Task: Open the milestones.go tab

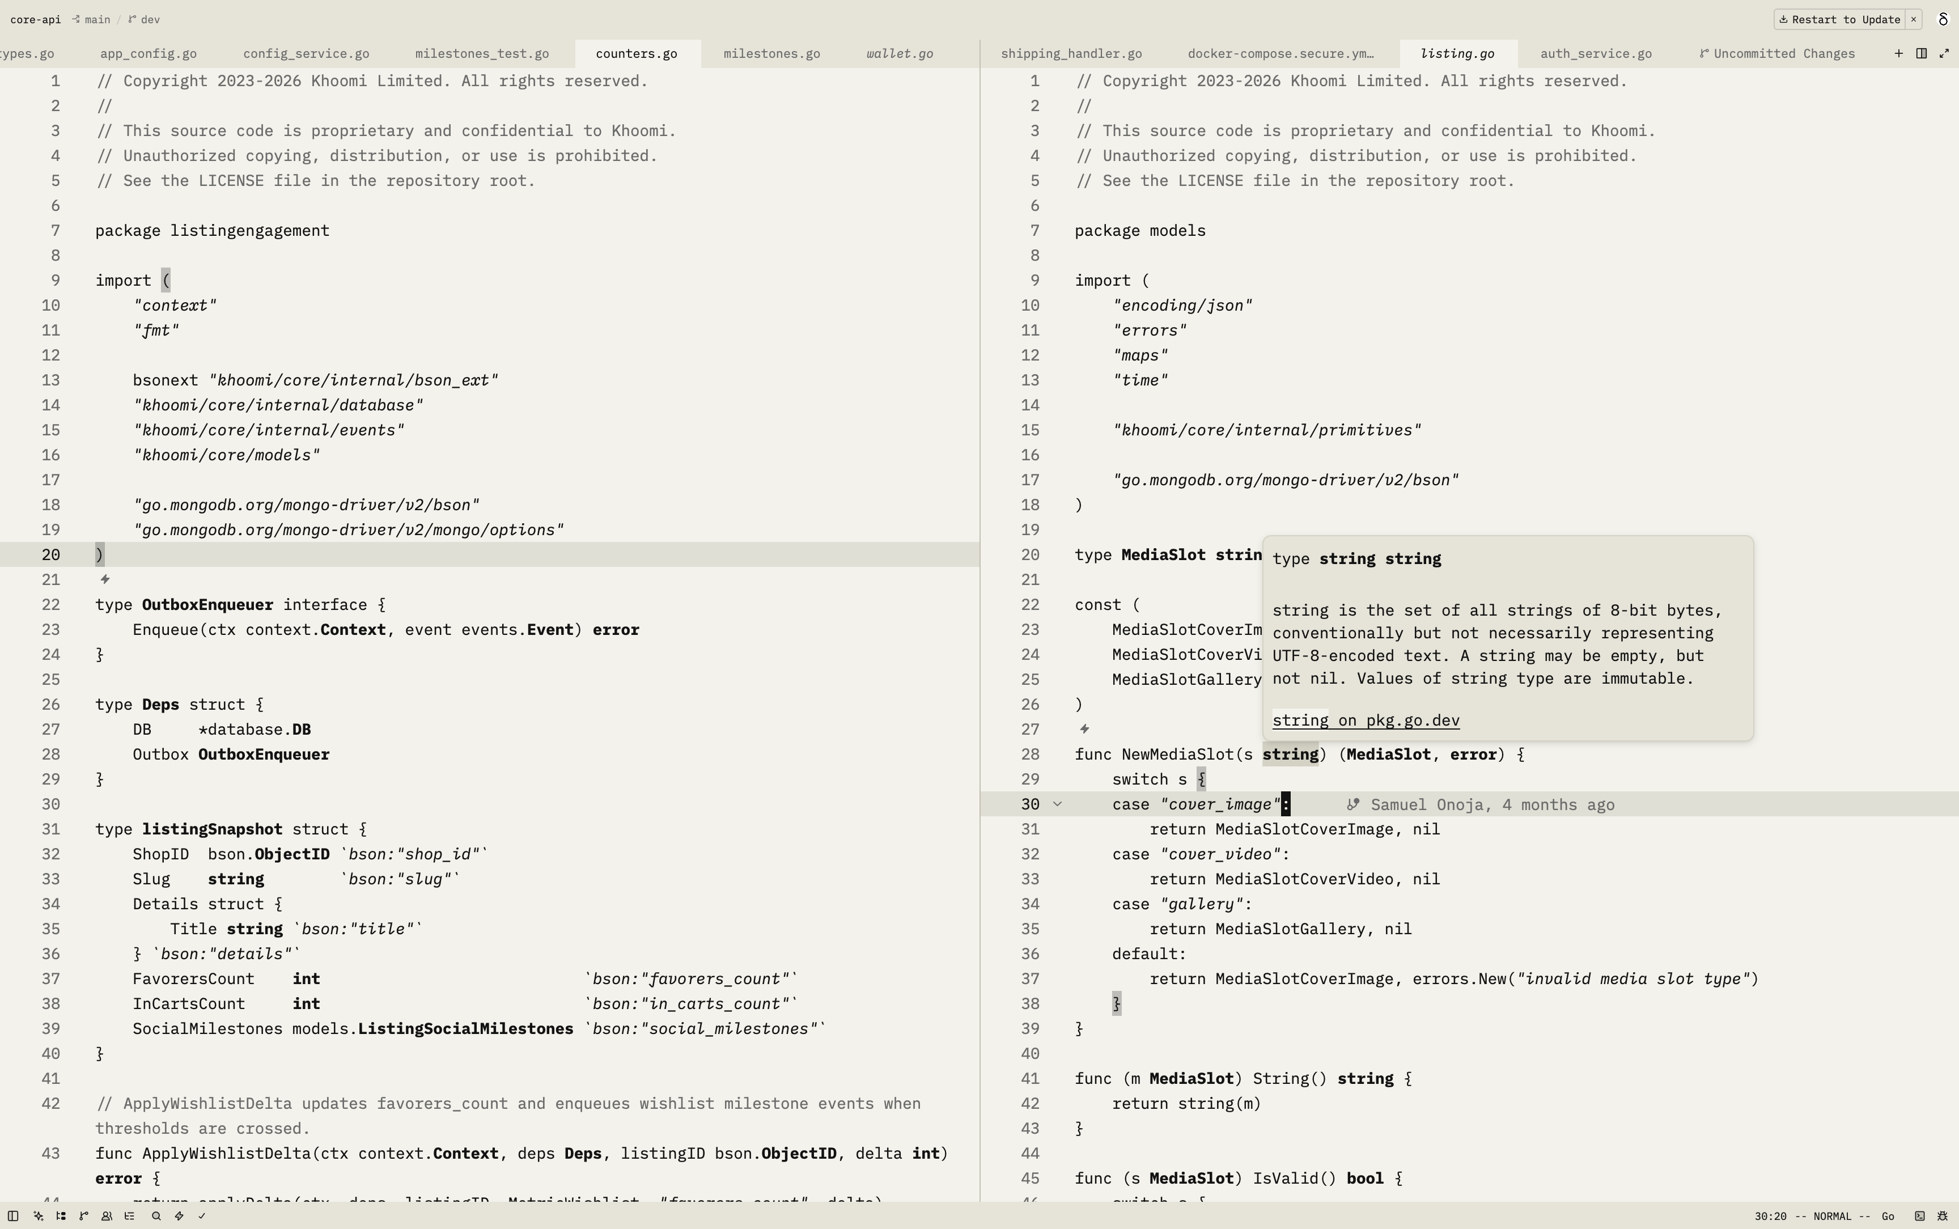Action: click(x=772, y=53)
